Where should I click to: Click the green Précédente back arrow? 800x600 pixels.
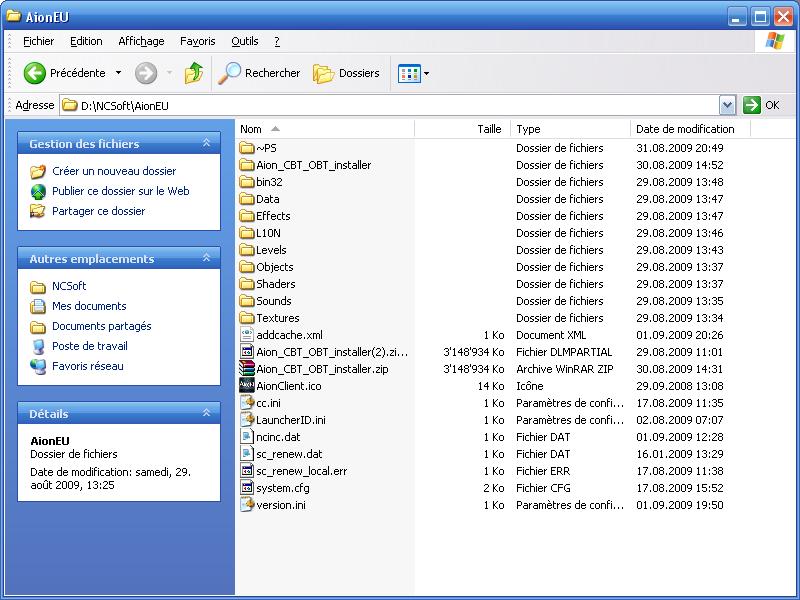35,73
